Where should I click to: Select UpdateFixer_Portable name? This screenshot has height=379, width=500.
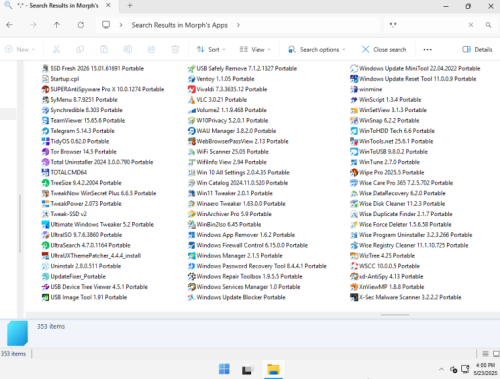[78, 276]
